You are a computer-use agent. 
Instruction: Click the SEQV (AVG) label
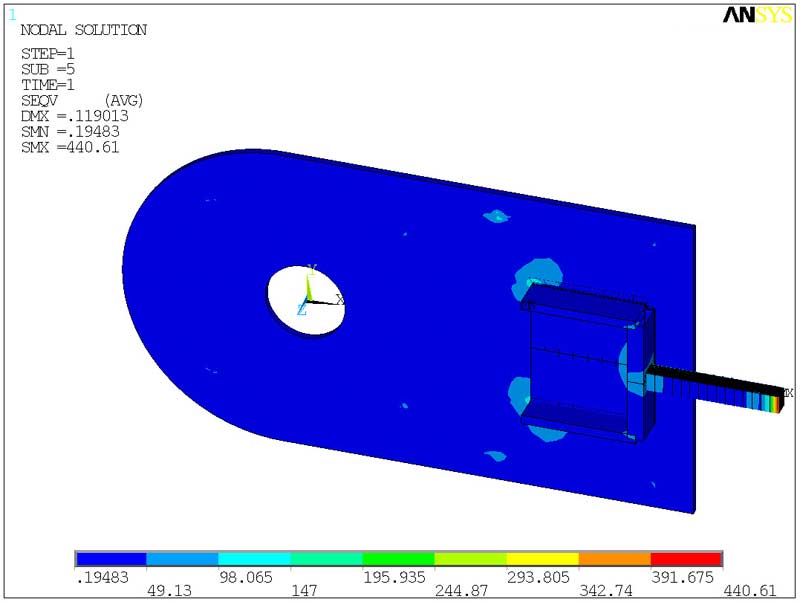click(82, 101)
